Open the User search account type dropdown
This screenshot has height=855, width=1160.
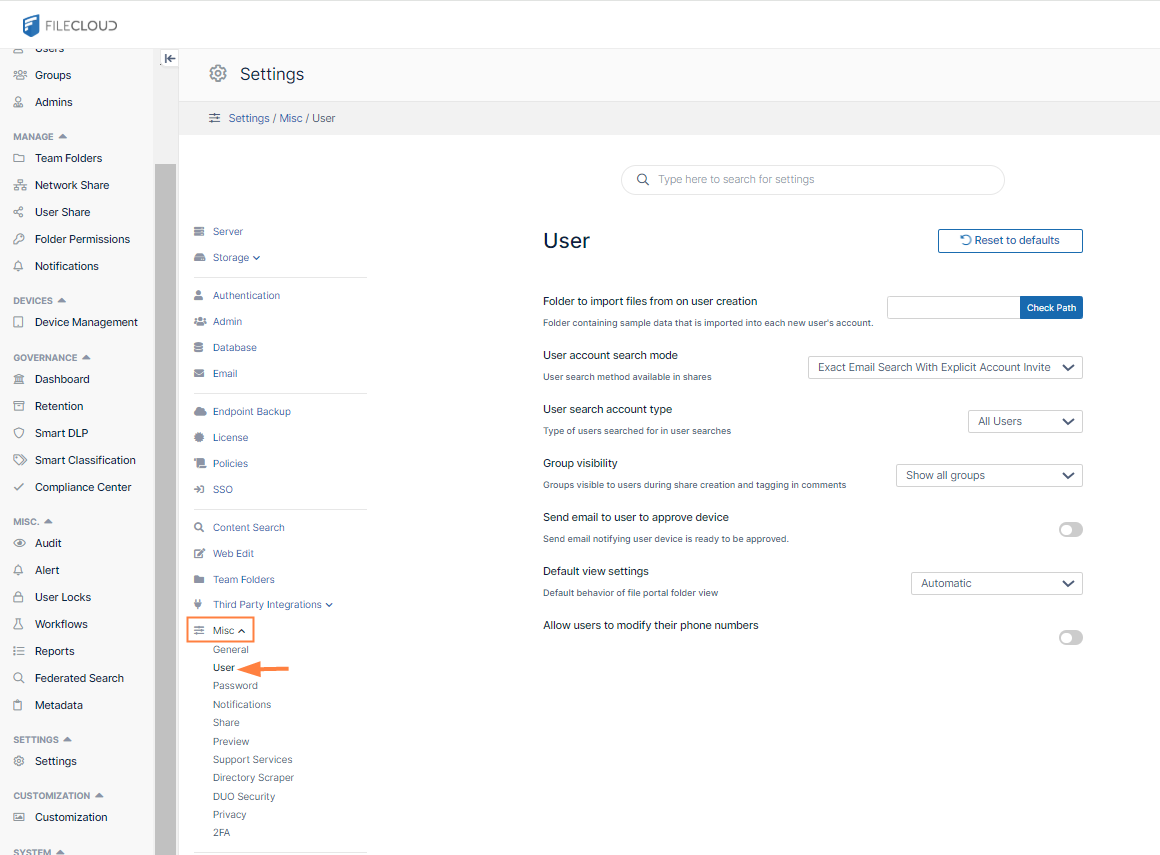[x=1025, y=422]
